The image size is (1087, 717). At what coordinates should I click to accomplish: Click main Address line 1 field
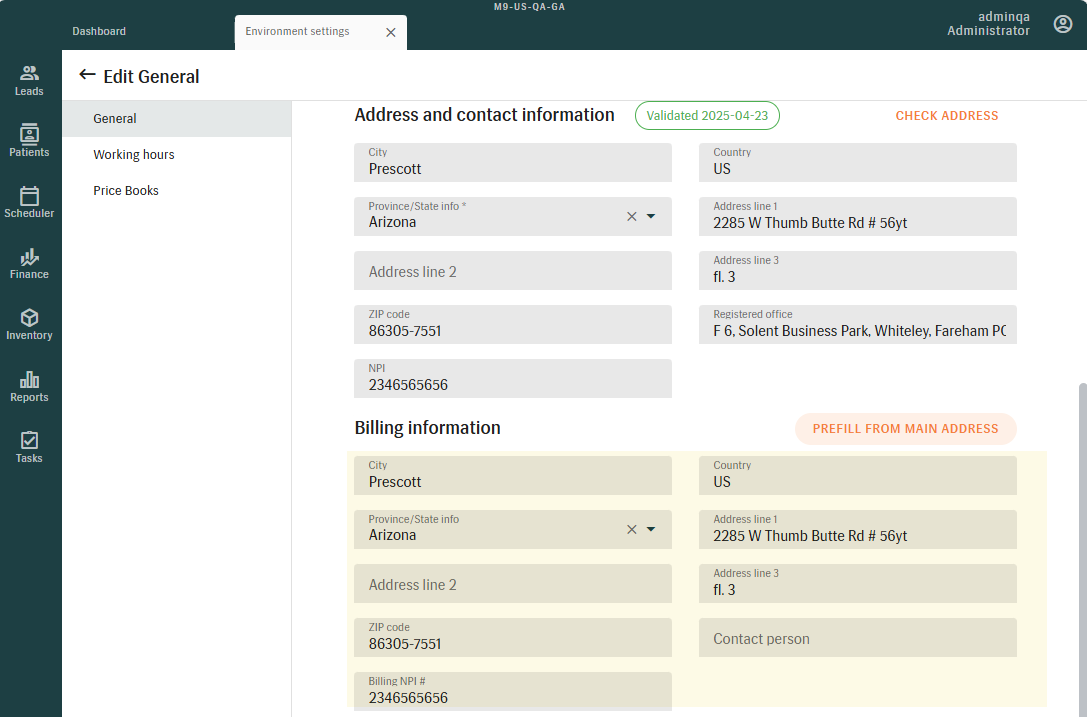(x=858, y=216)
